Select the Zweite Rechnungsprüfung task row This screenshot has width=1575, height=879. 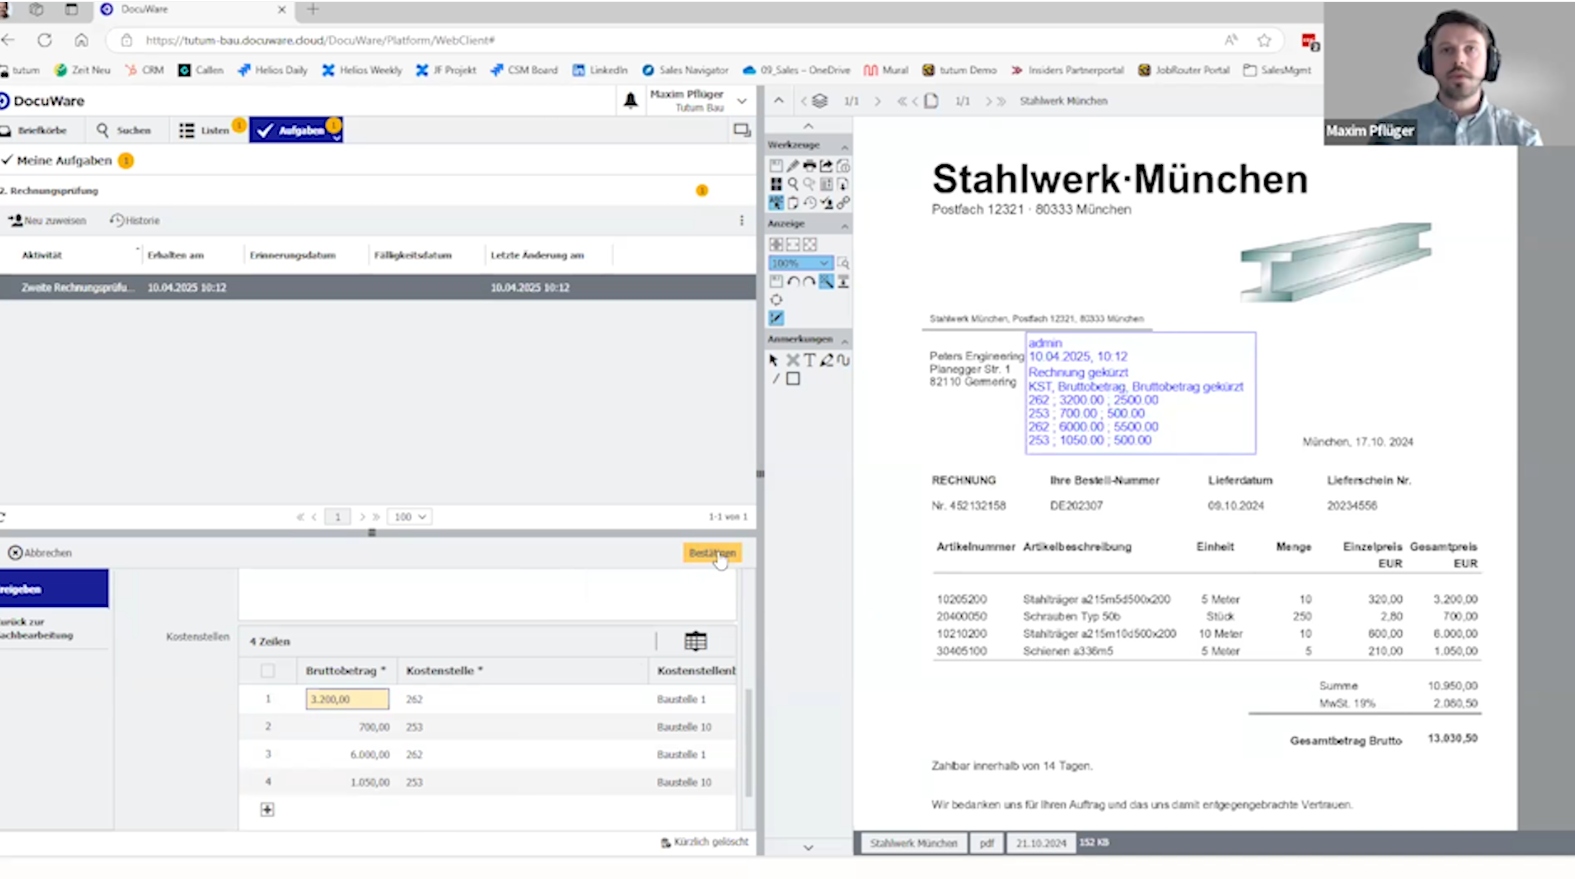(x=378, y=287)
